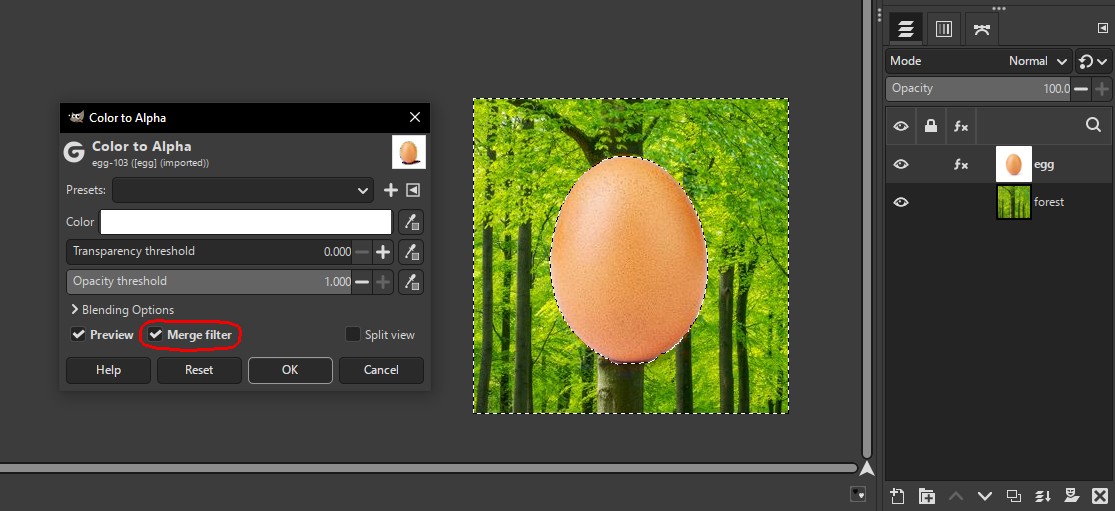This screenshot has width=1115, height=511.
Task: Click the canvas navigation arrow icon
Action: click(867, 468)
